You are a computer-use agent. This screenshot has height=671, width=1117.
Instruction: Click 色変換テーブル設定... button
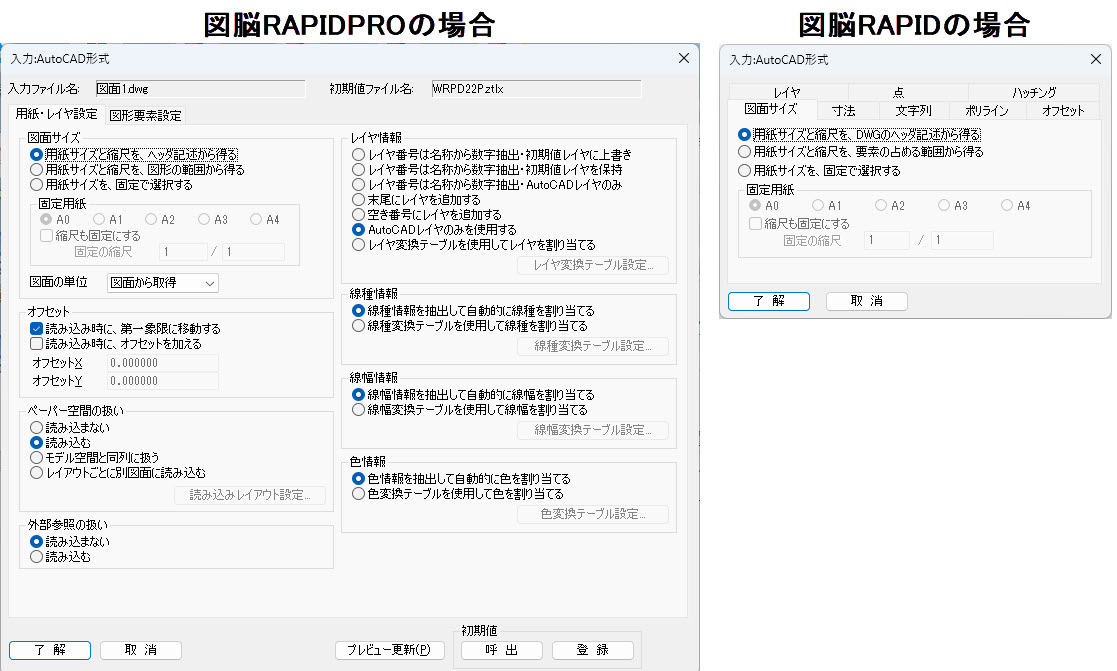(x=593, y=514)
